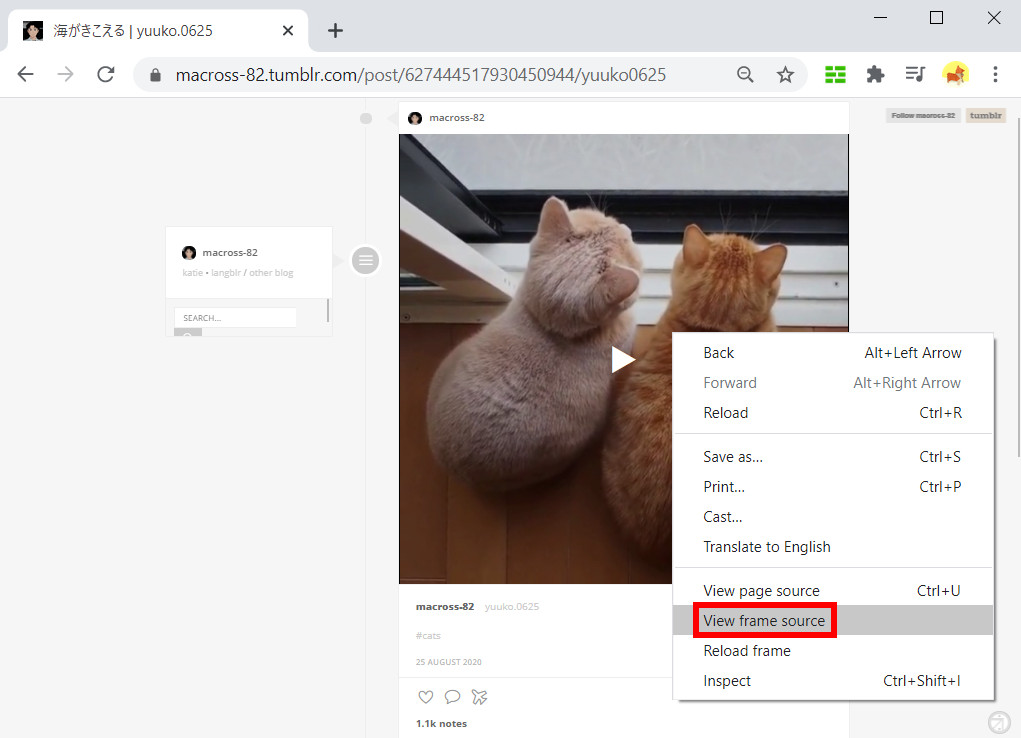This screenshot has height=738, width=1021.
Task: Click the green grid extension icon
Action: pyautogui.click(x=835, y=75)
